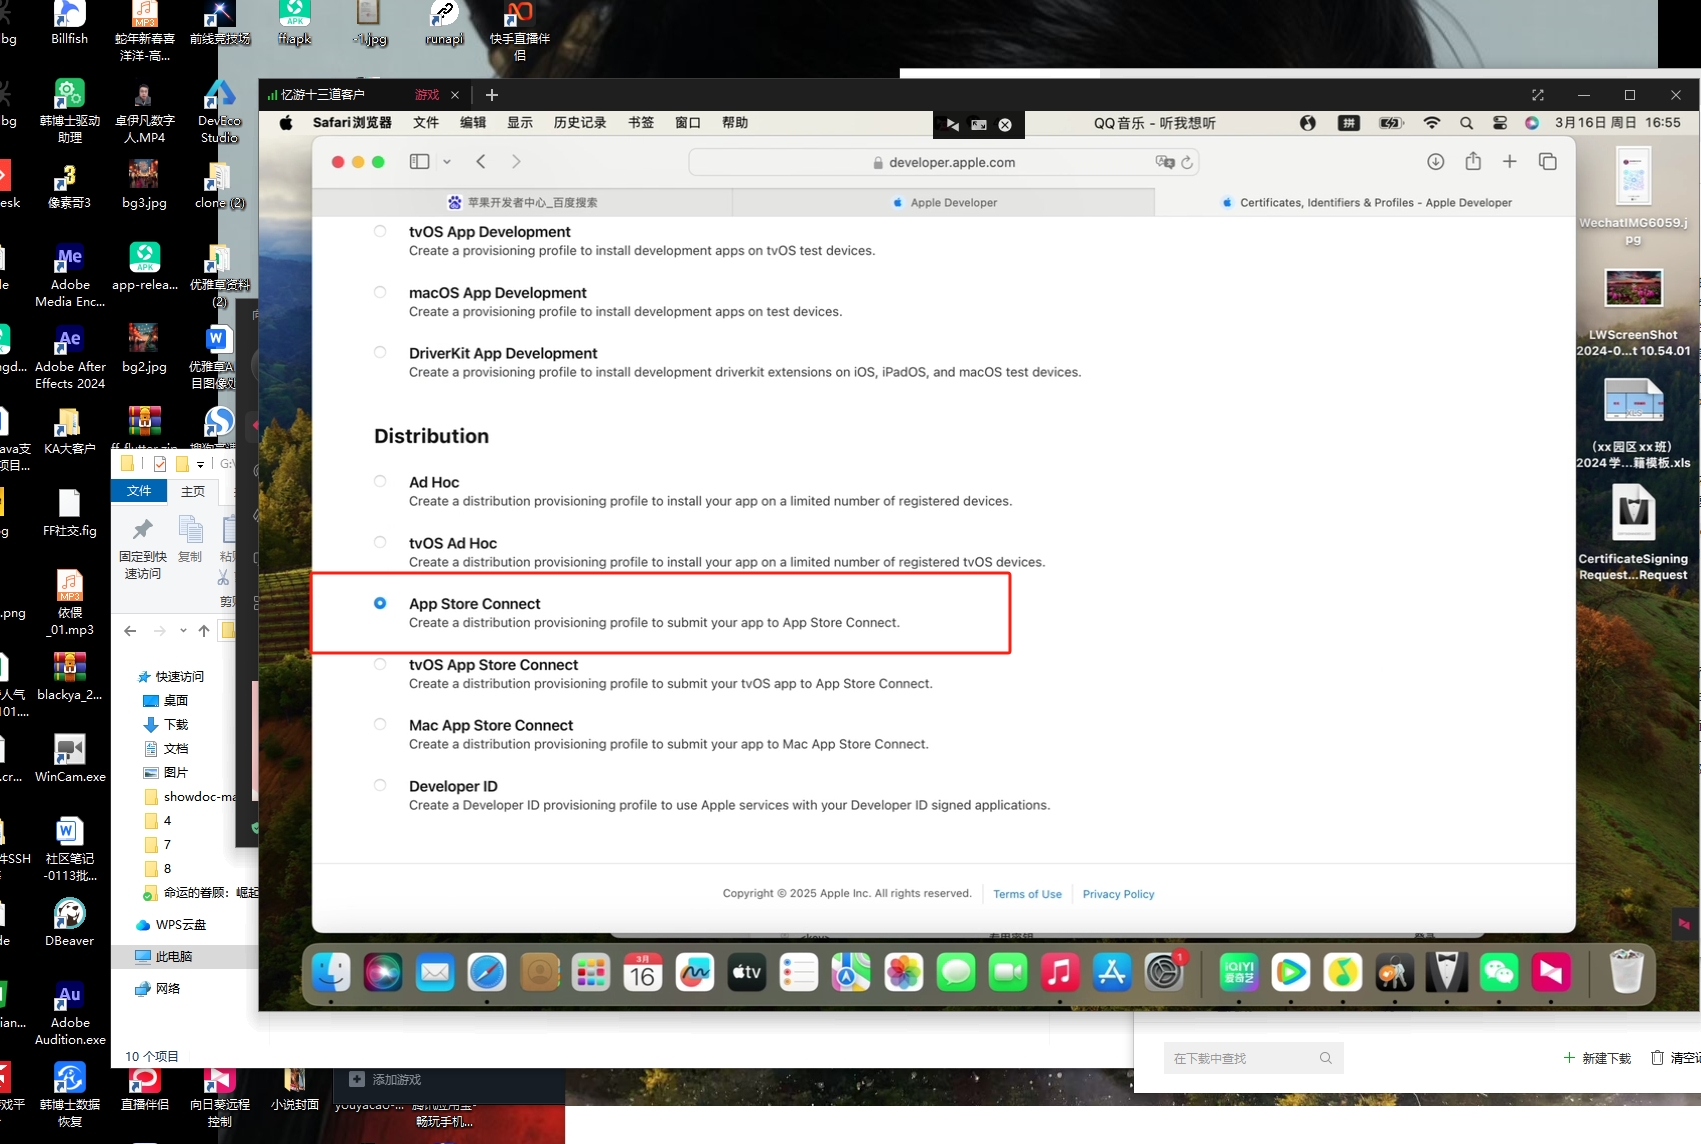Viewport: 1701px width, 1144px height.
Task: Open the 主页 ribbon tab in File Explorer
Action: coord(193,491)
